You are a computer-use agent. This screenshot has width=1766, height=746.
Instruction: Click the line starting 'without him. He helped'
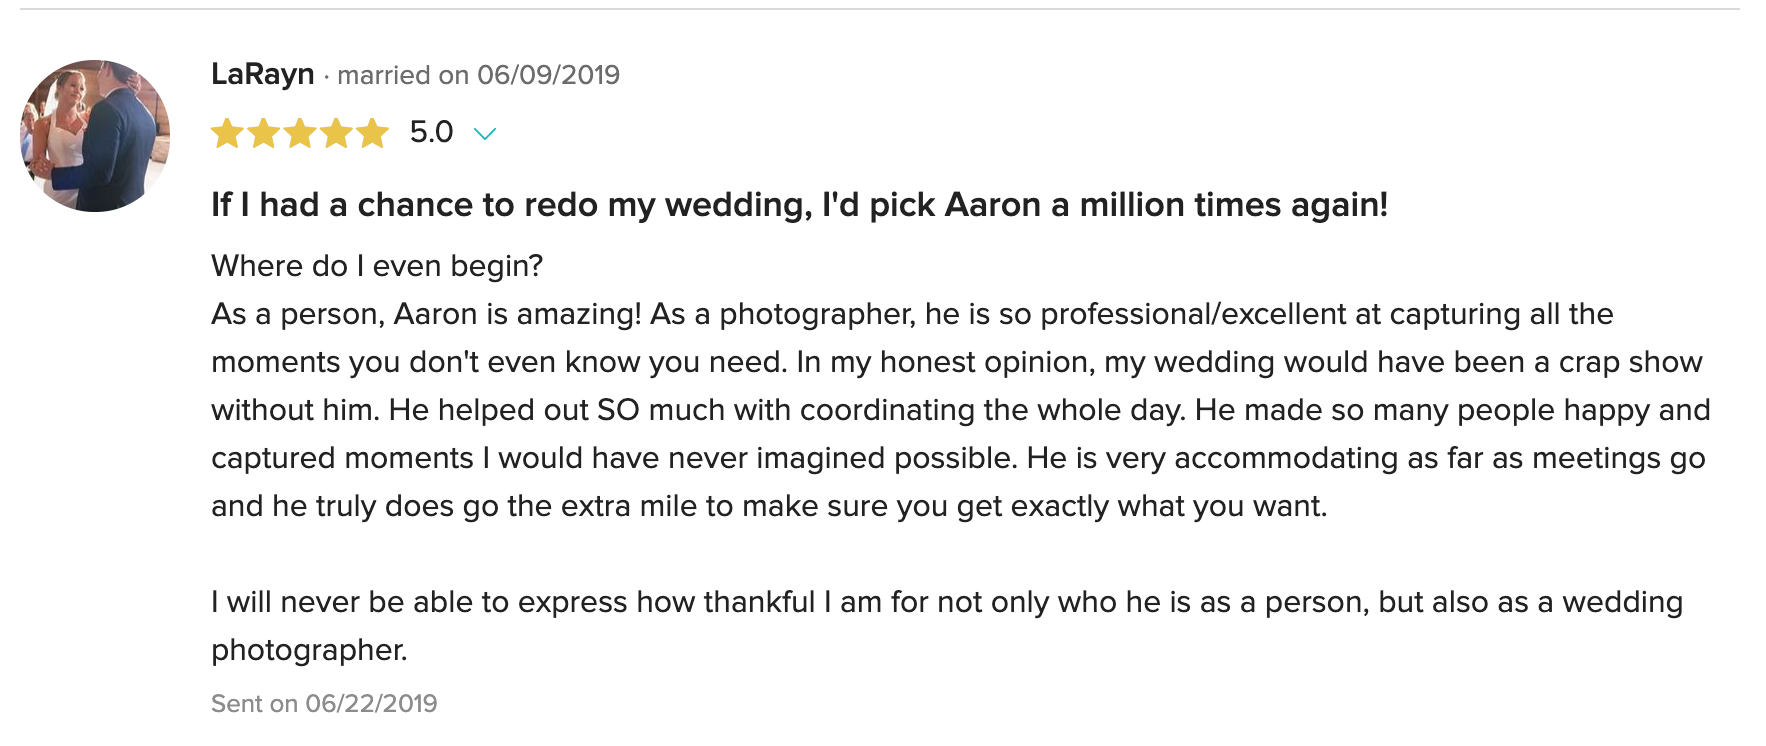point(960,410)
